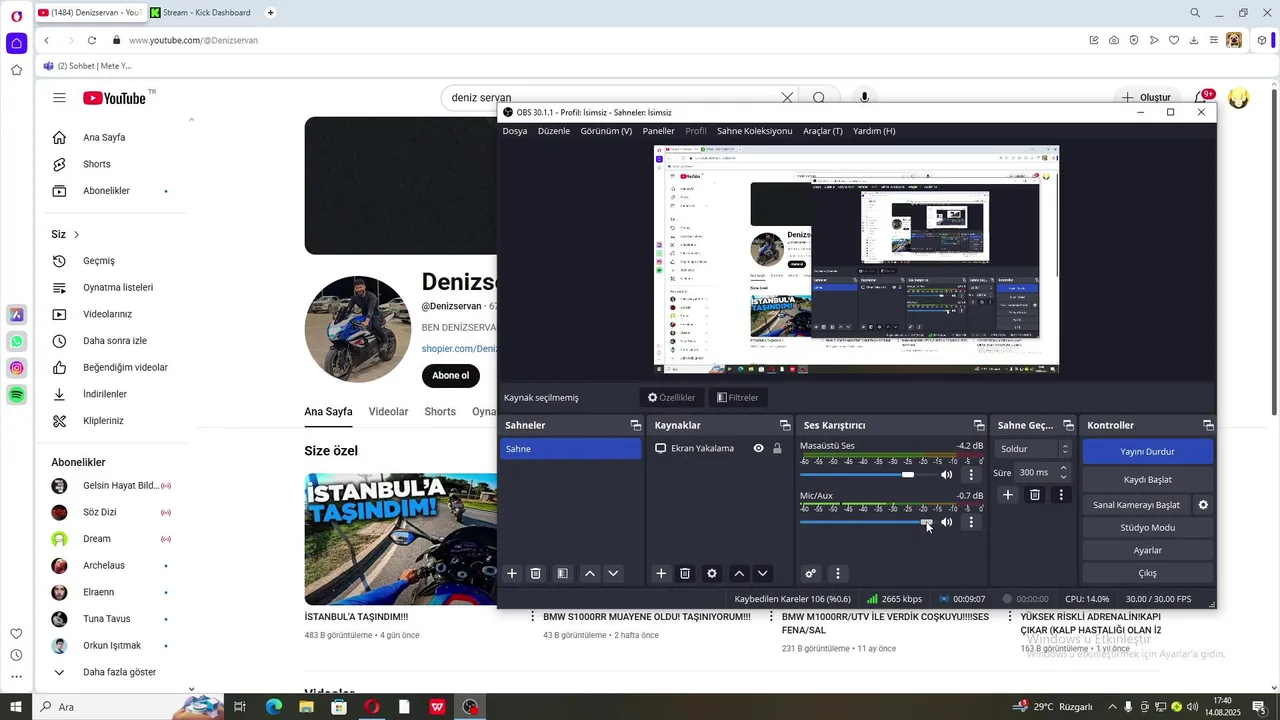1280x720 pixels.
Task: Click YouTube voice search microphone icon
Action: pyautogui.click(x=865, y=98)
